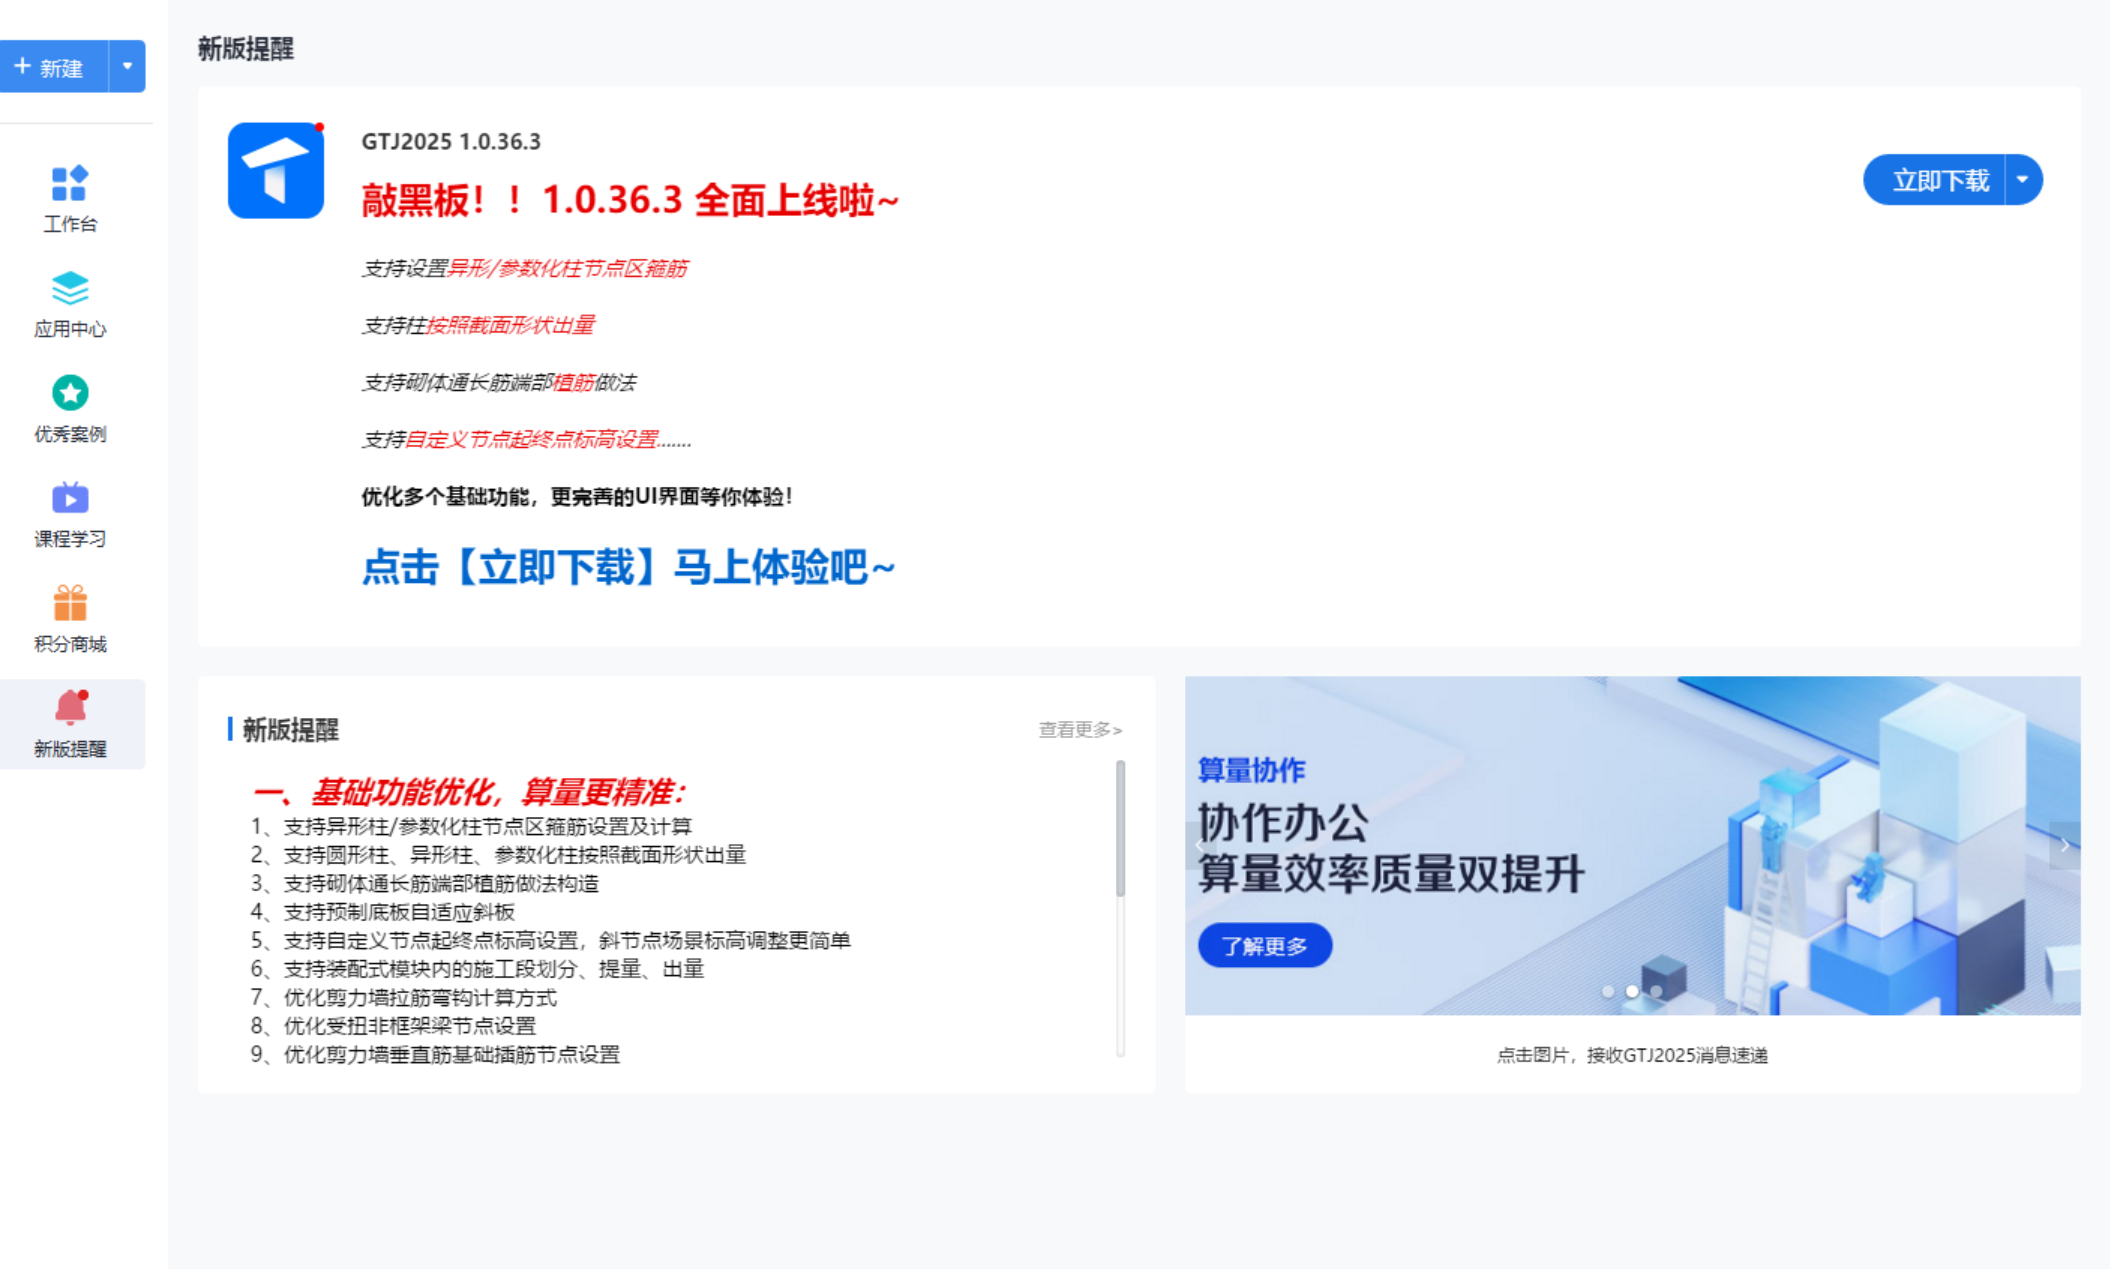Click caption 点击图片，接收GTJ2025消息速递
Viewport: 2110px width, 1269px height.
click(1632, 1055)
